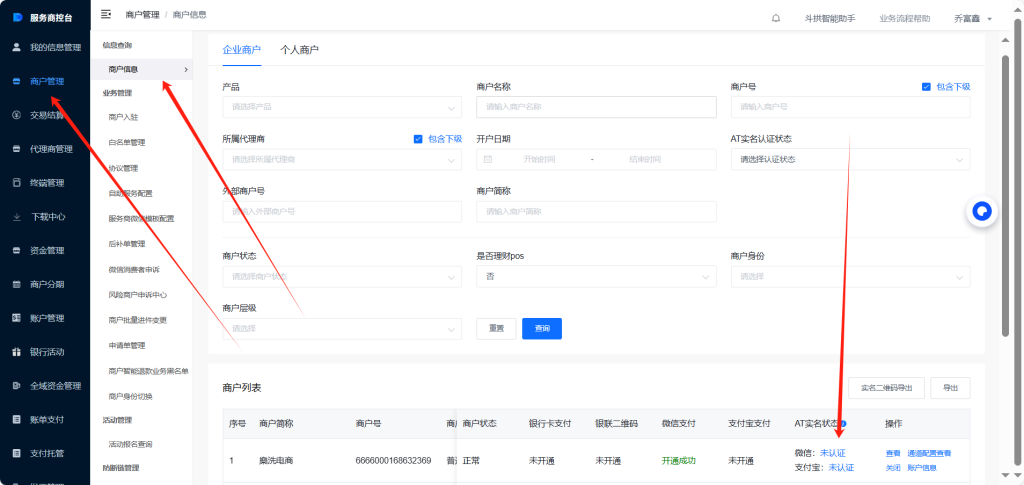The width and height of the screenshot is (1024, 485).
Task: Toggle 包含下级 checkbox for 所属代理商
Action: (418, 139)
